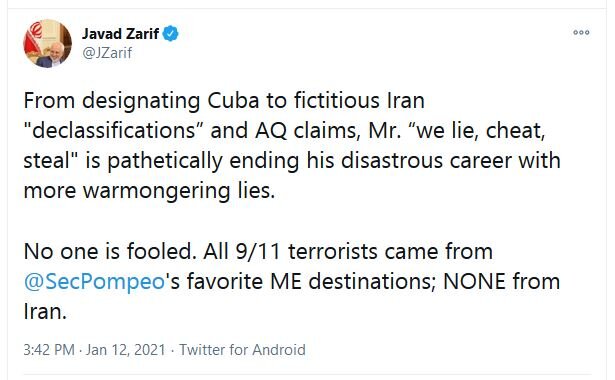Click the final word "Iran." in tweet

pos(45,312)
